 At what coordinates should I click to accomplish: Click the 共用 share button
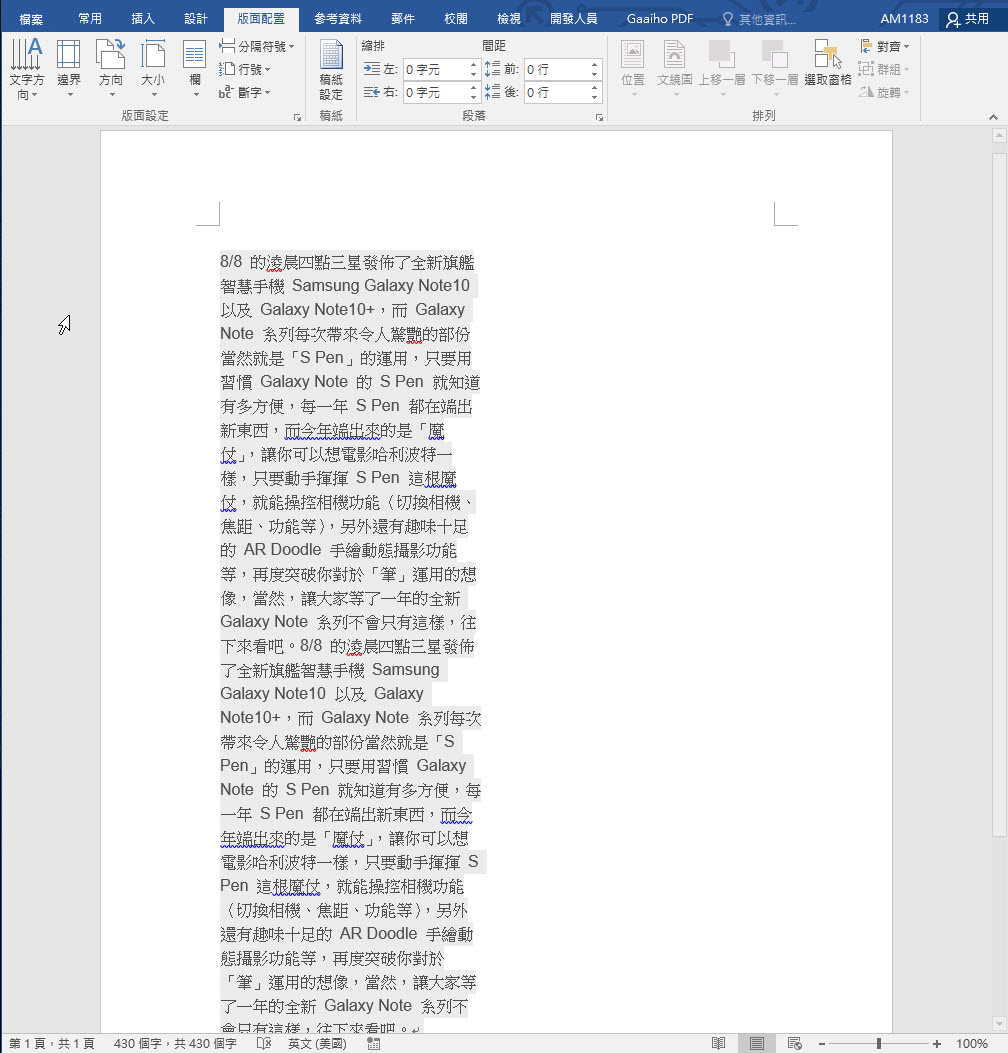point(967,19)
